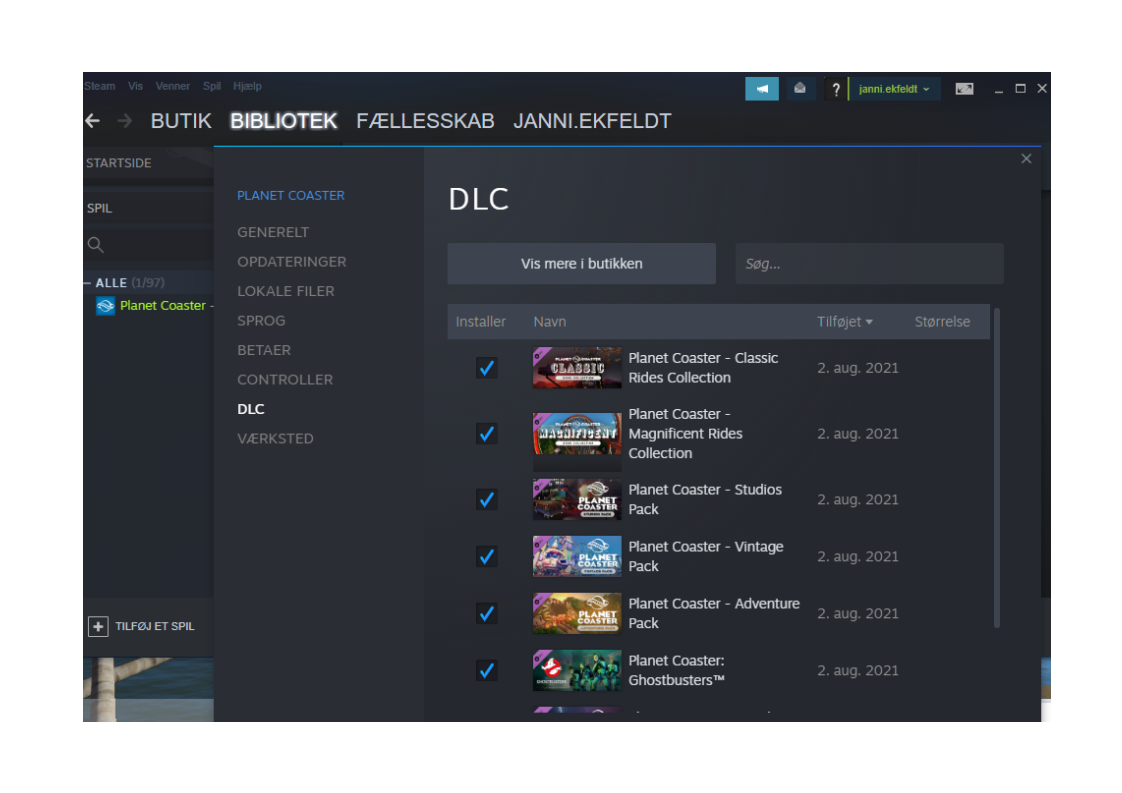The width and height of the screenshot is (1122, 793).
Task: Open the Vis menu
Action: [x=135, y=86]
